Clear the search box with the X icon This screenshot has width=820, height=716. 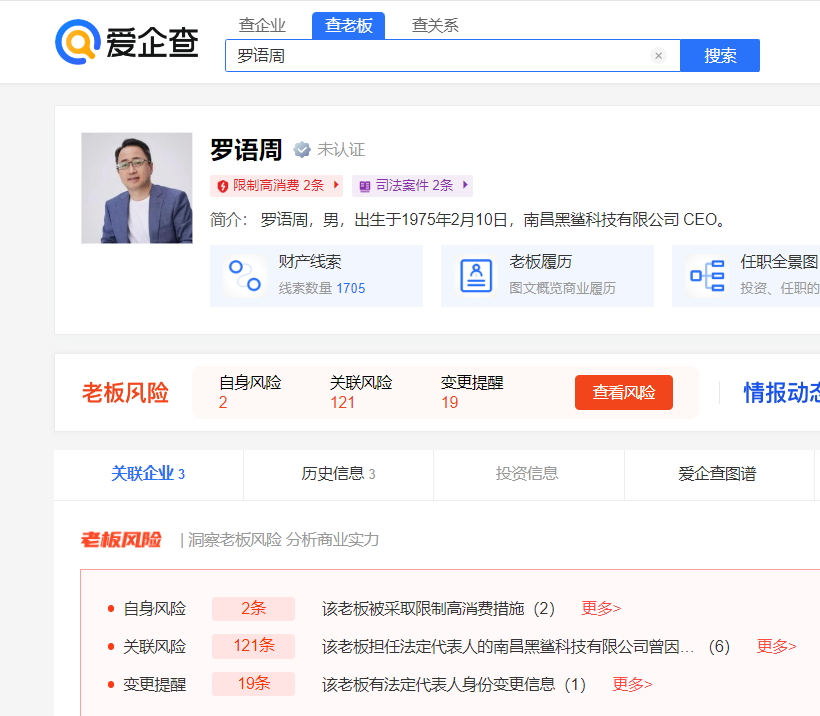coord(658,55)
